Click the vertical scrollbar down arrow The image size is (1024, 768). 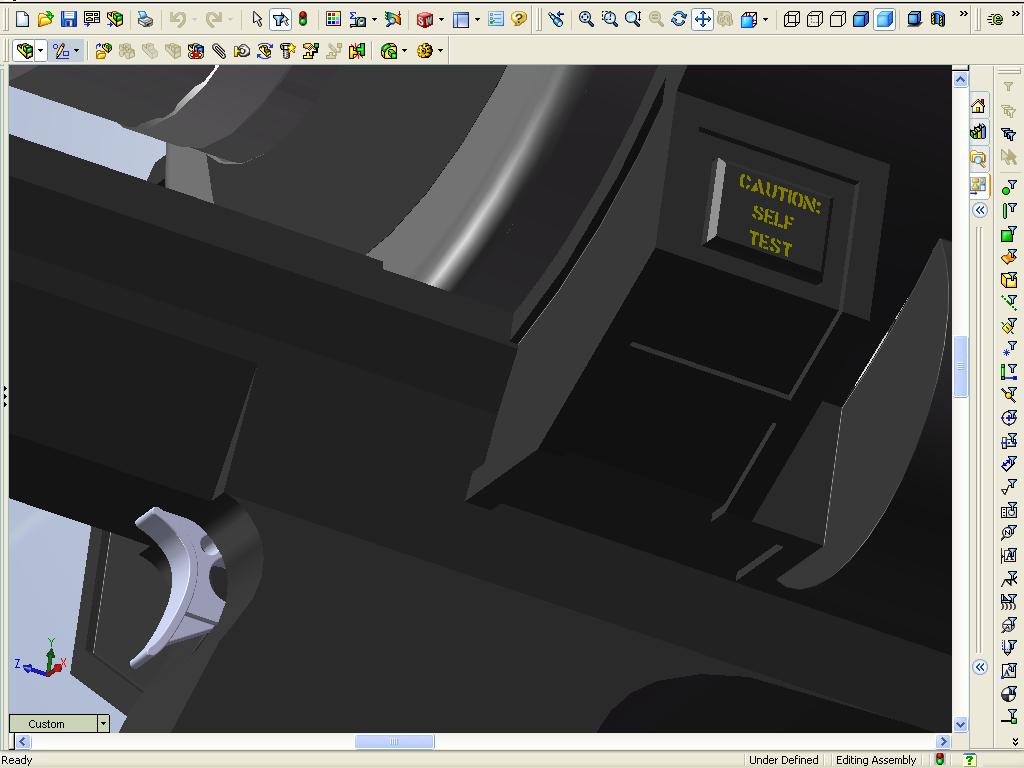tap(960, 724)
